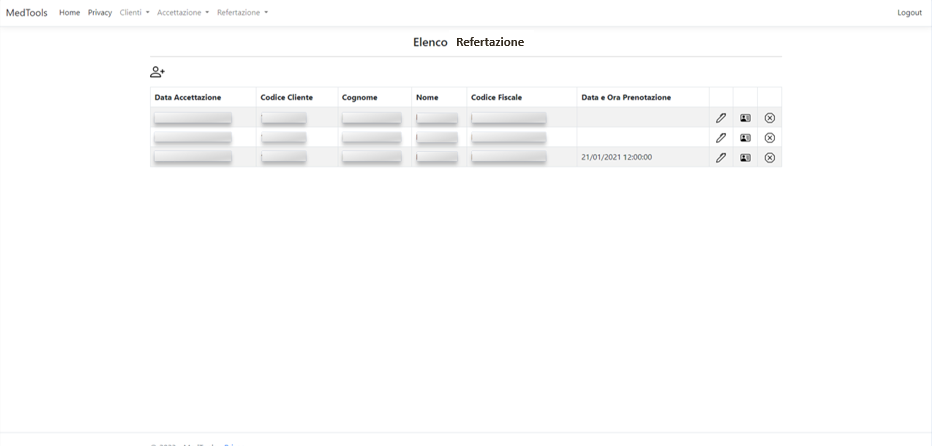Expand the Accettazione dropdown menu
This screenshot has height=446, width=932.
point(183,12)
